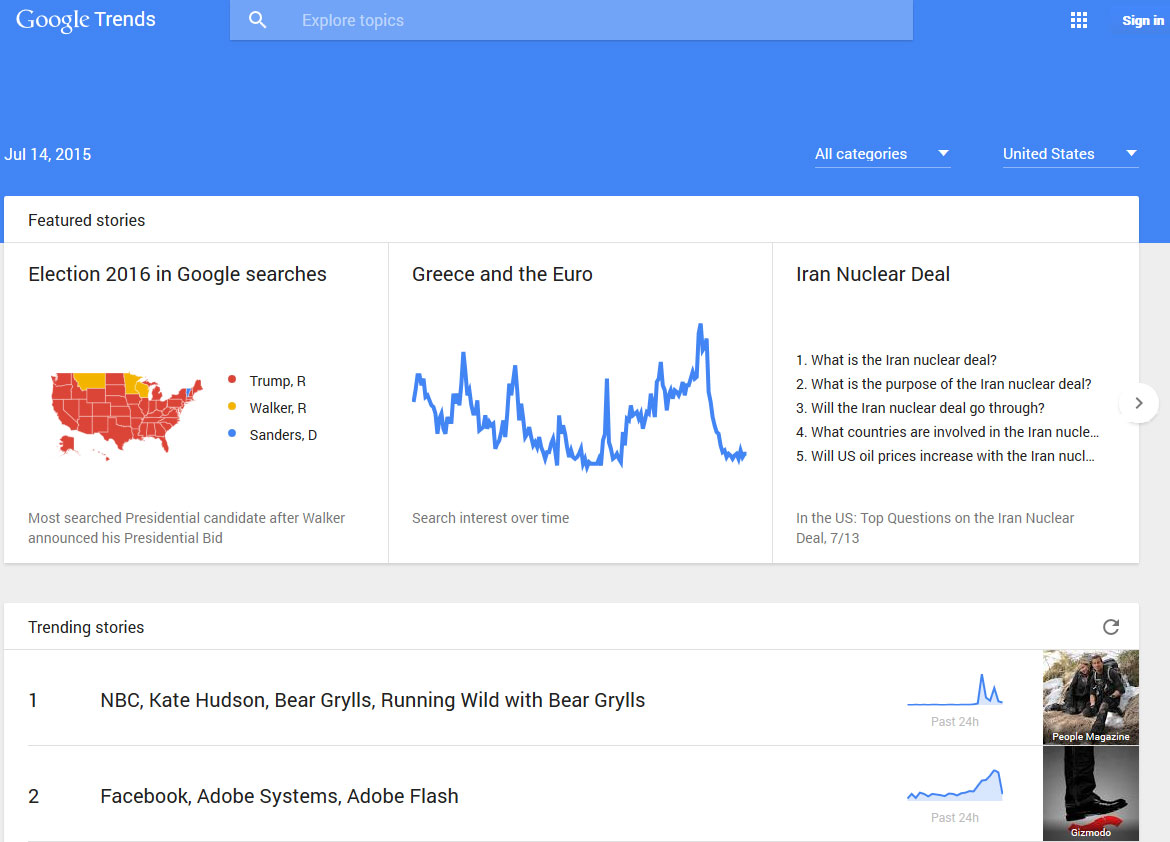Open the United States country dropdown
The width and height of the screenshot is (1170, 842).
click(x=1070, y=154)
